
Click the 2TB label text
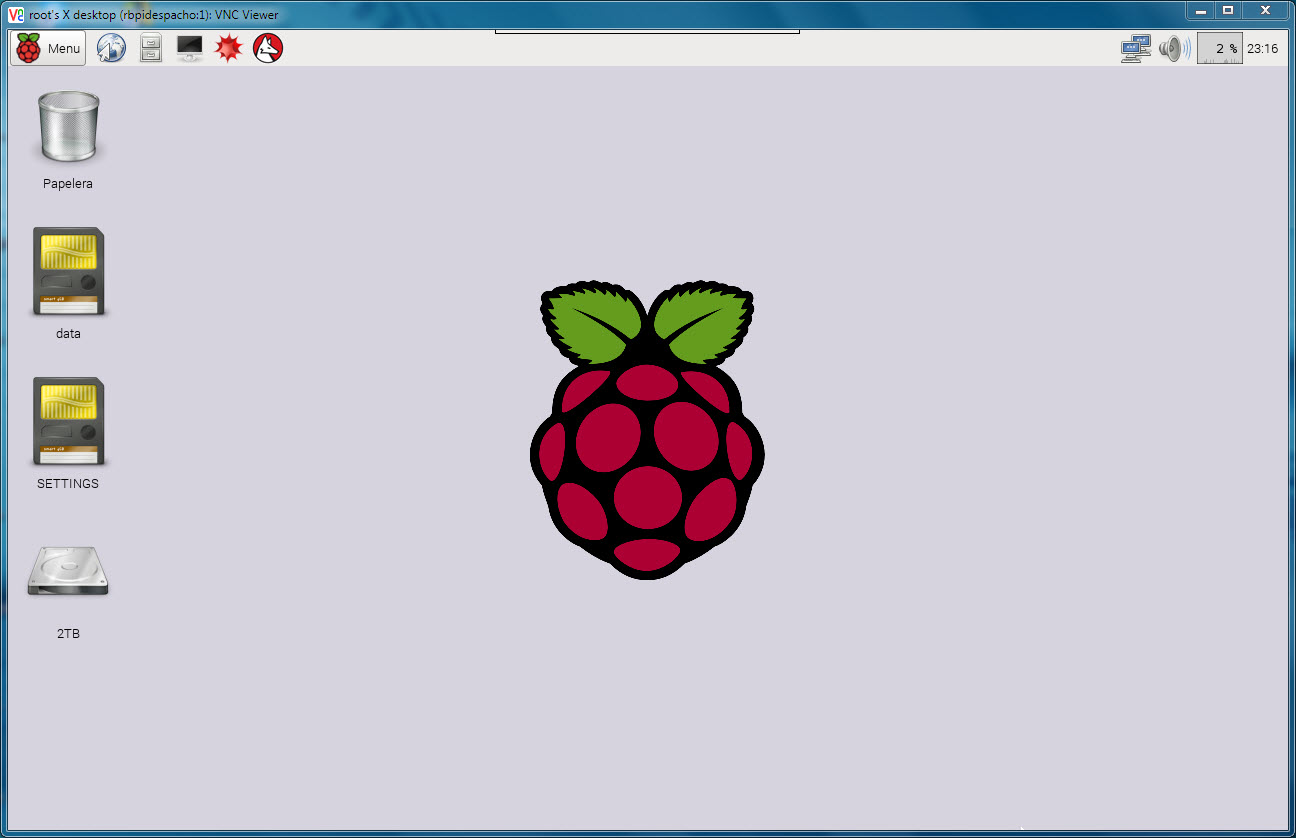coord(68,634)
